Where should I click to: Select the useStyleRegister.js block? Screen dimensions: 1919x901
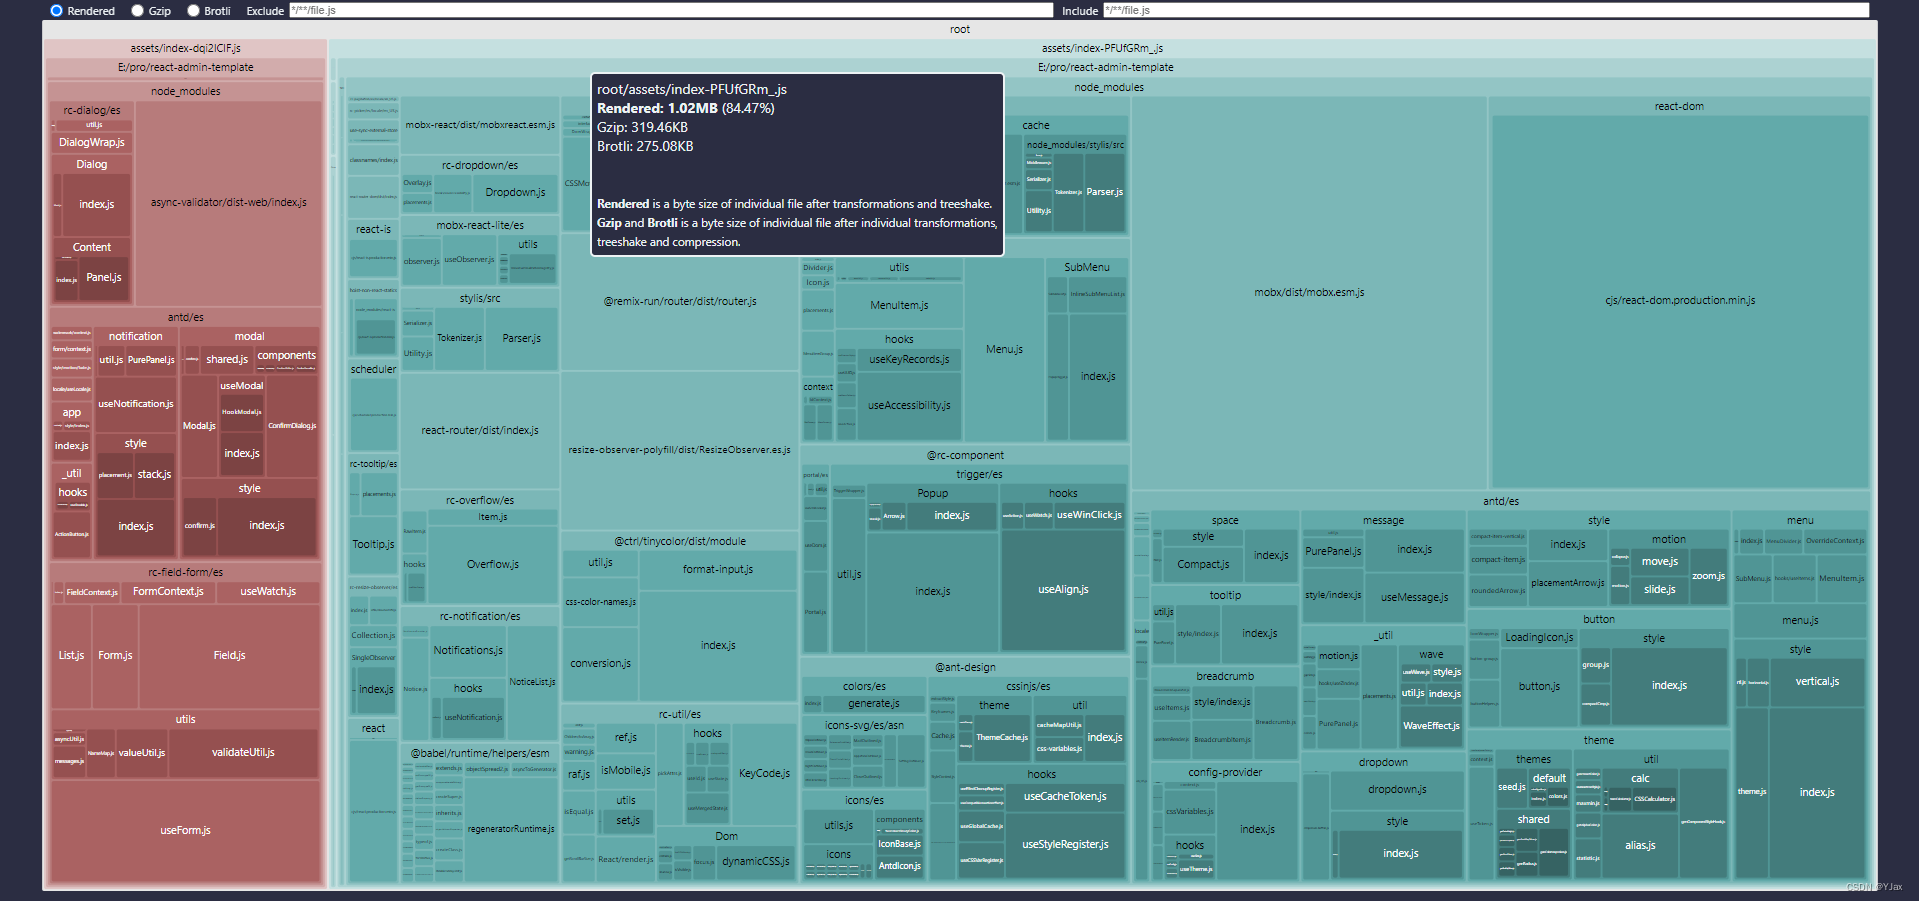click(x=1065, y=845)
